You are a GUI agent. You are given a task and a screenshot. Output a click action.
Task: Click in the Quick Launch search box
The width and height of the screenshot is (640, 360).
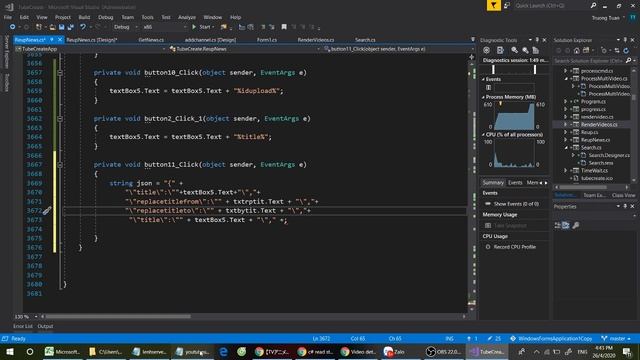551,6
